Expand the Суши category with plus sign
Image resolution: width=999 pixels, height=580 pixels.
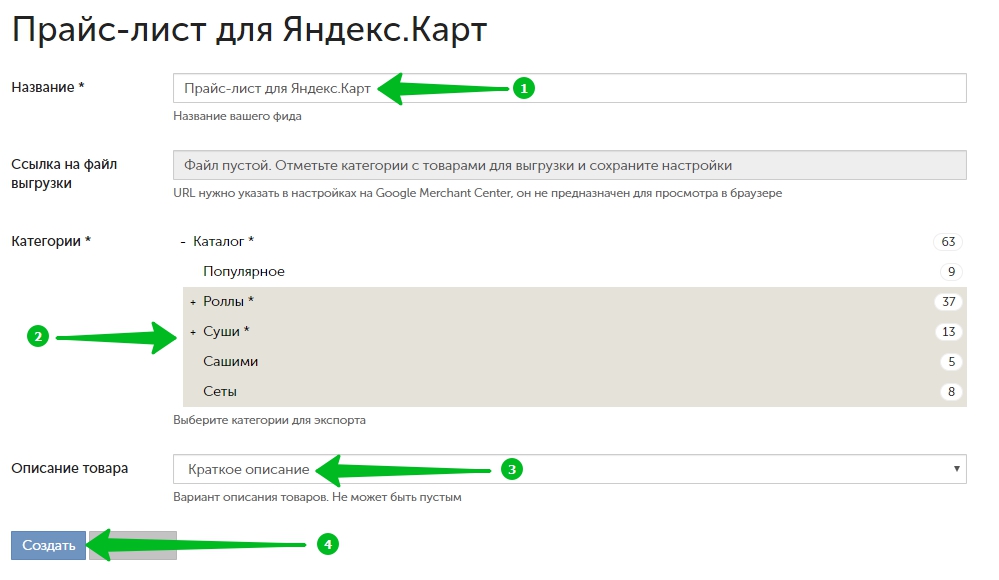192,332
